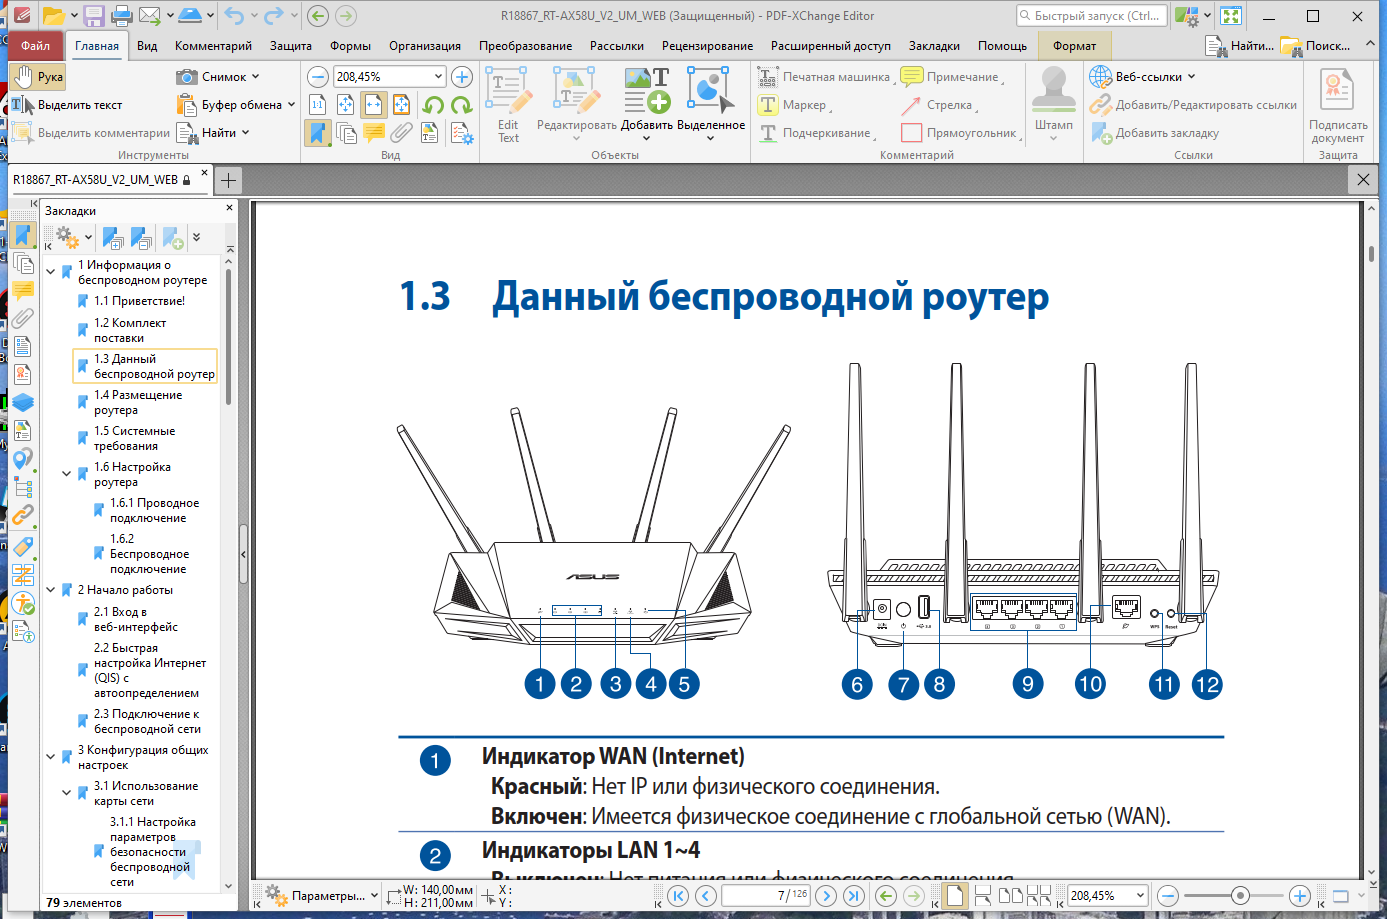
Task: Go to the next page arrow
Action: (x=826, y=896)
